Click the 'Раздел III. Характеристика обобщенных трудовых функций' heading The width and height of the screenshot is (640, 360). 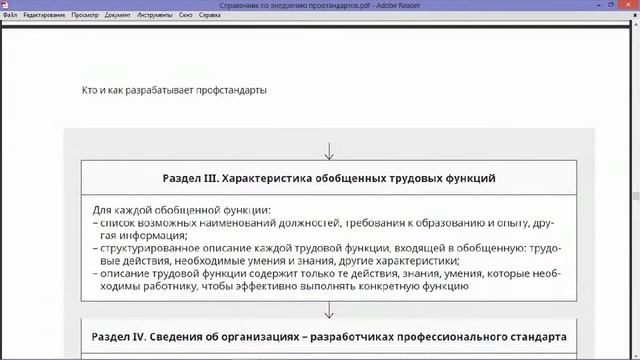(x=329, y=178)
